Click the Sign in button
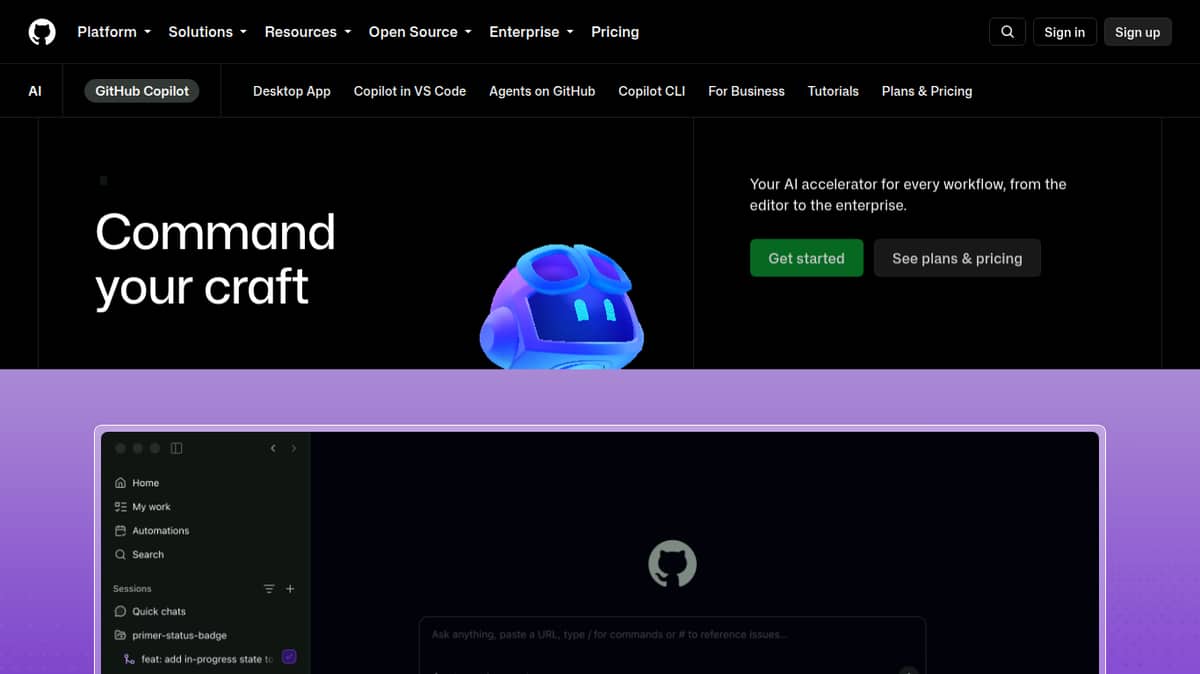Image resolution: width=1200 pixels, height=674 pixels. (1064, 32)
